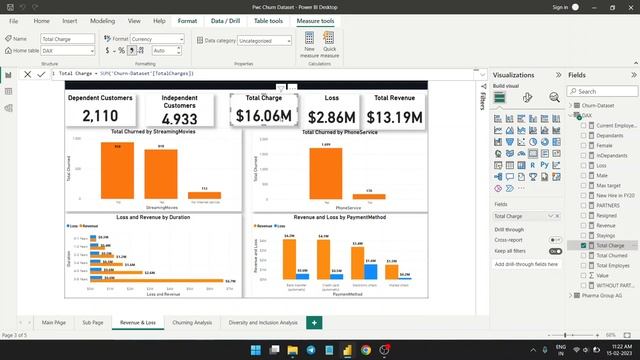Add a new page with plus button
Screen dimensions: 640x360
(x=314, y=322)
